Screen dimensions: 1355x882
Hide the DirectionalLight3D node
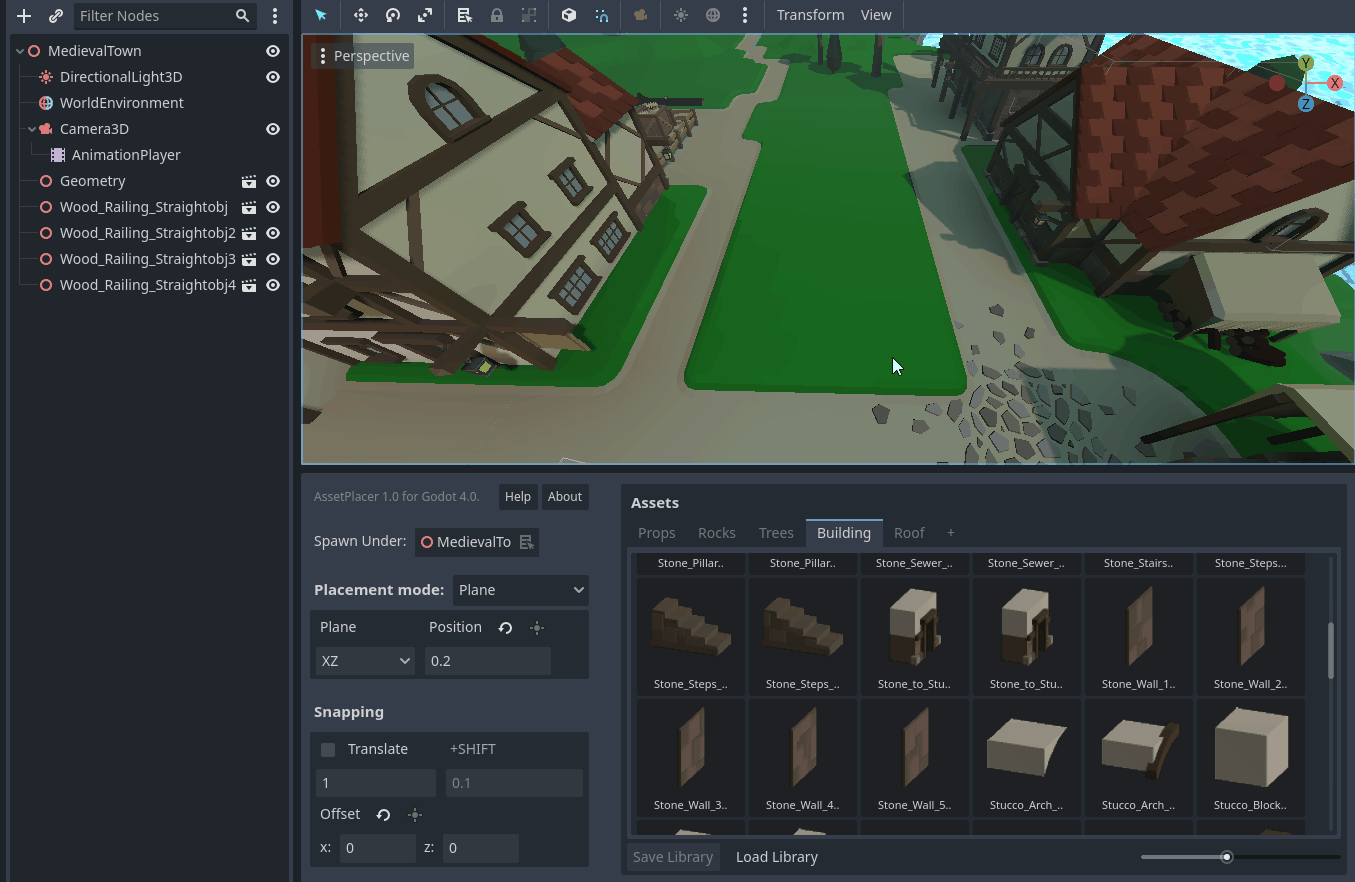[273, 77]
